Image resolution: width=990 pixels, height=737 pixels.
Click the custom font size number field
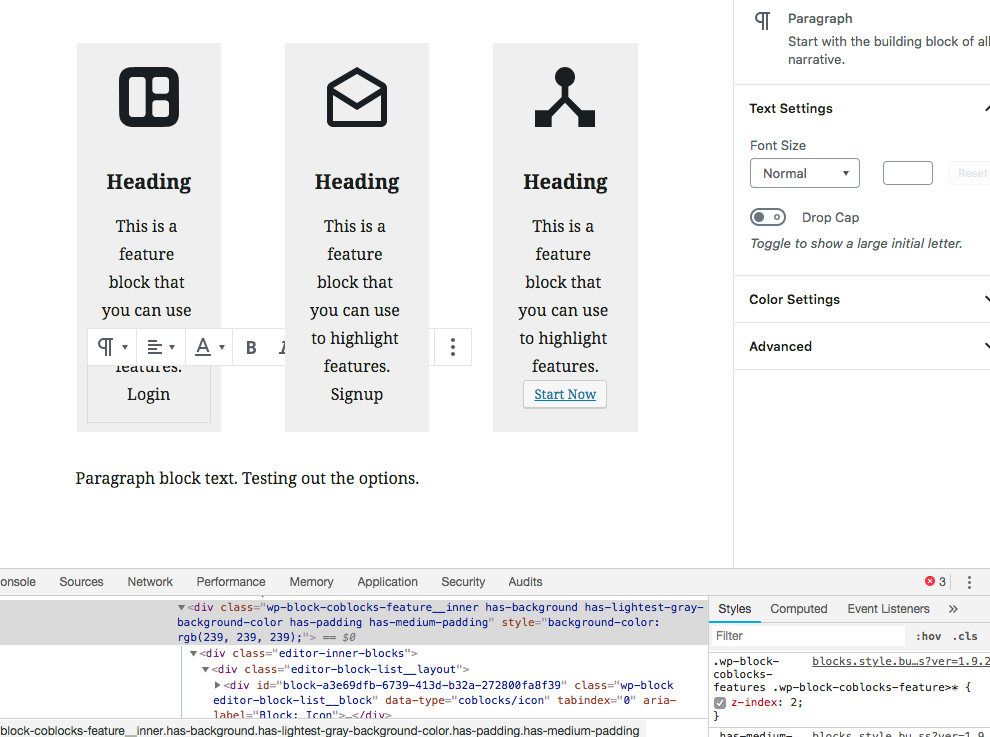(907, 173)
